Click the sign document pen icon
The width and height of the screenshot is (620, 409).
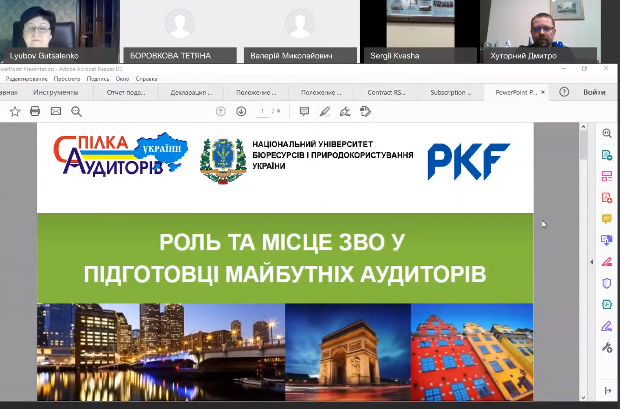pos(345,112)
